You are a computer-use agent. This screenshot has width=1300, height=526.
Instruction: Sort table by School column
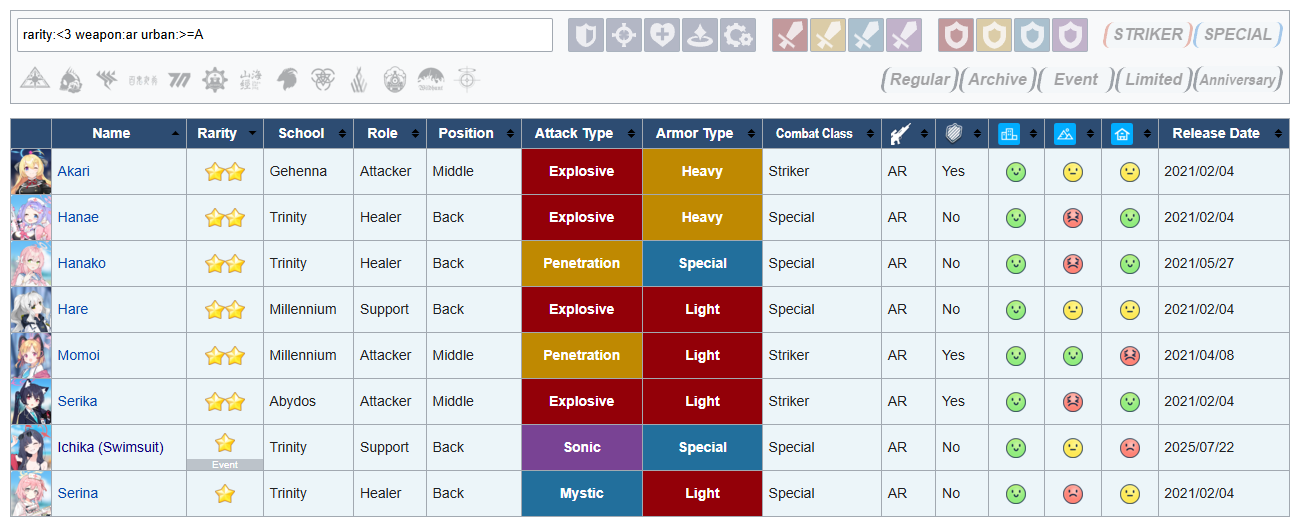pyautogui.click(x=309, y=133)
